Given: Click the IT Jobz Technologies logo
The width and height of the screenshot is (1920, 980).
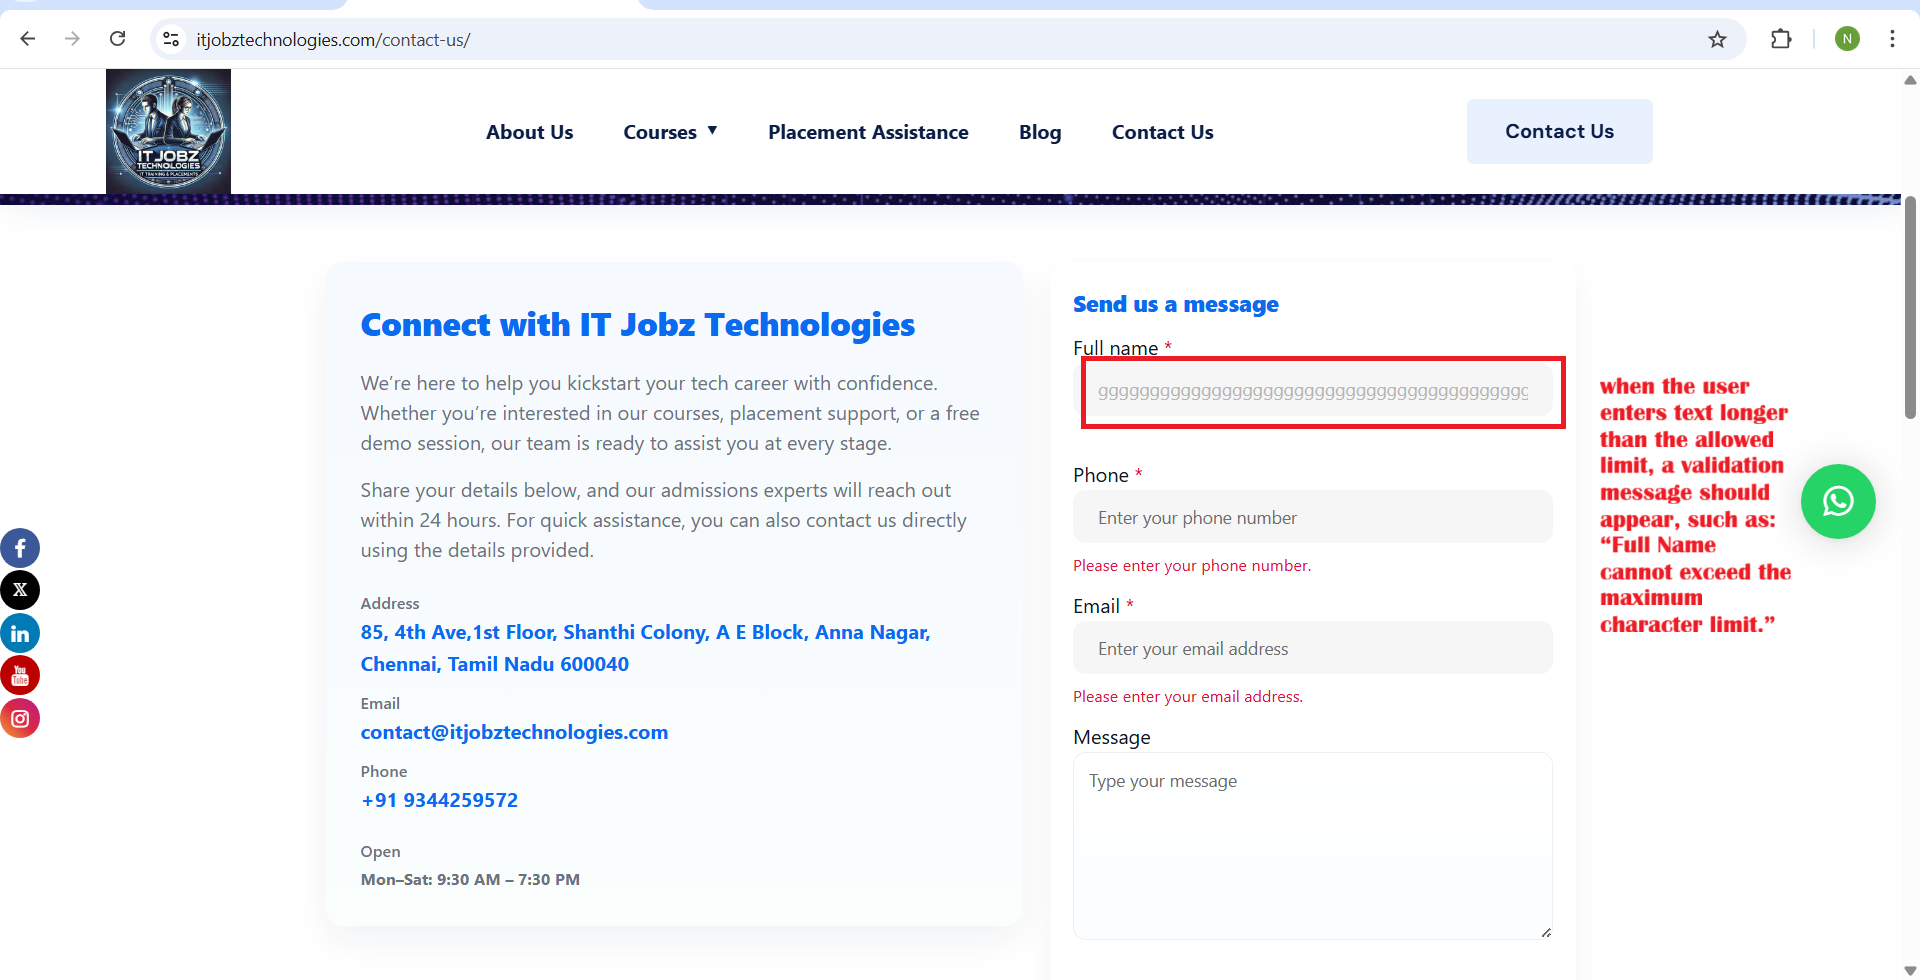Looking at the screenshot, I should [x=168, y=131].
